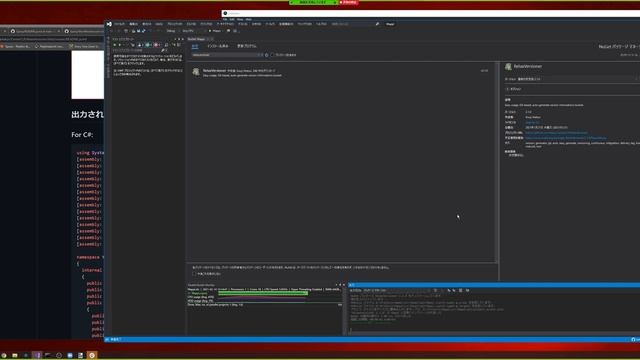The image size is (640, 360).
Task: Toggle the prerelease include checkbox
Action: pyautogui.click(x=272, y=55)
